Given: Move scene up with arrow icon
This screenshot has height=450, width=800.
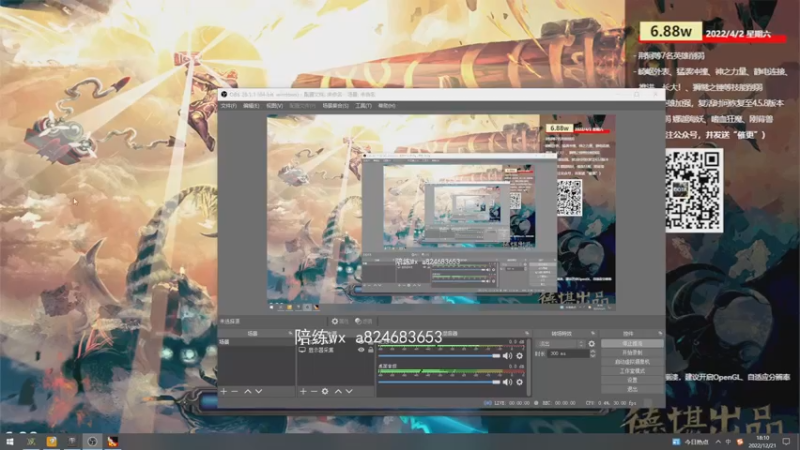Looking at the screenshot, I should pos(247,391).
